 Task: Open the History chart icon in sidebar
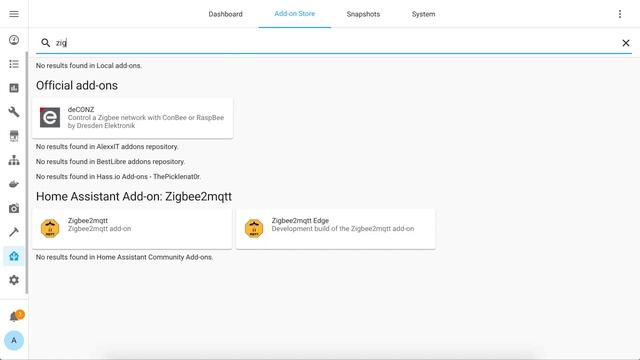click(14, 88)
